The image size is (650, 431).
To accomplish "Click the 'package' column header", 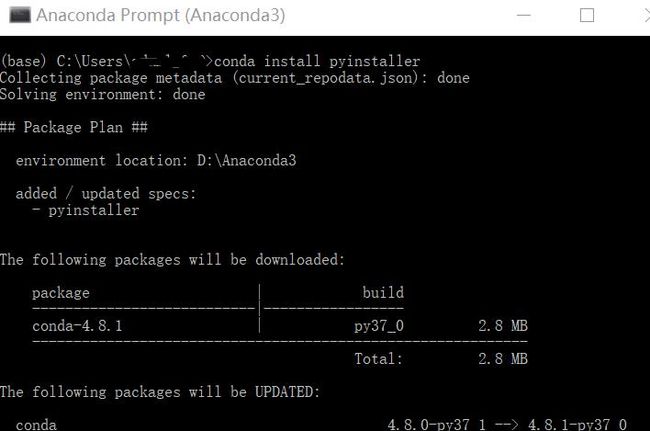I will 61,293.
